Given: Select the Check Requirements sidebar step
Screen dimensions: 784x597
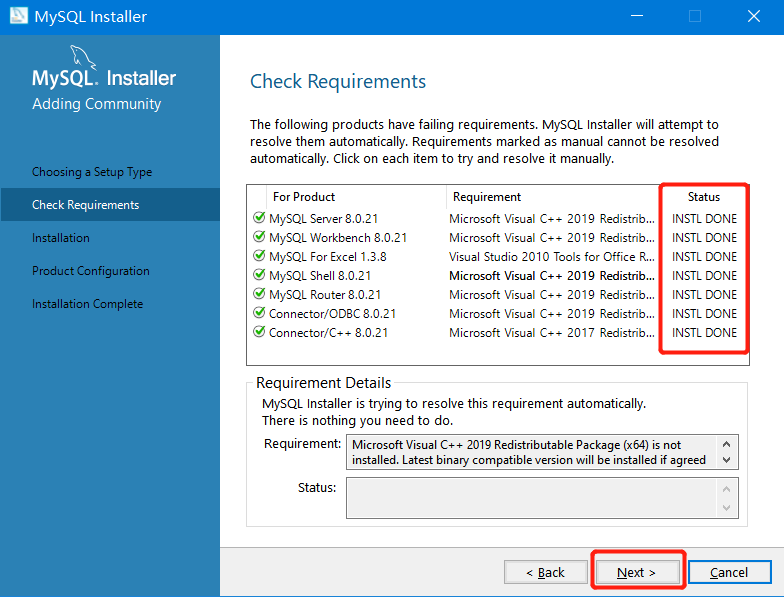Looking at the screenshot, I should (86, 205).
